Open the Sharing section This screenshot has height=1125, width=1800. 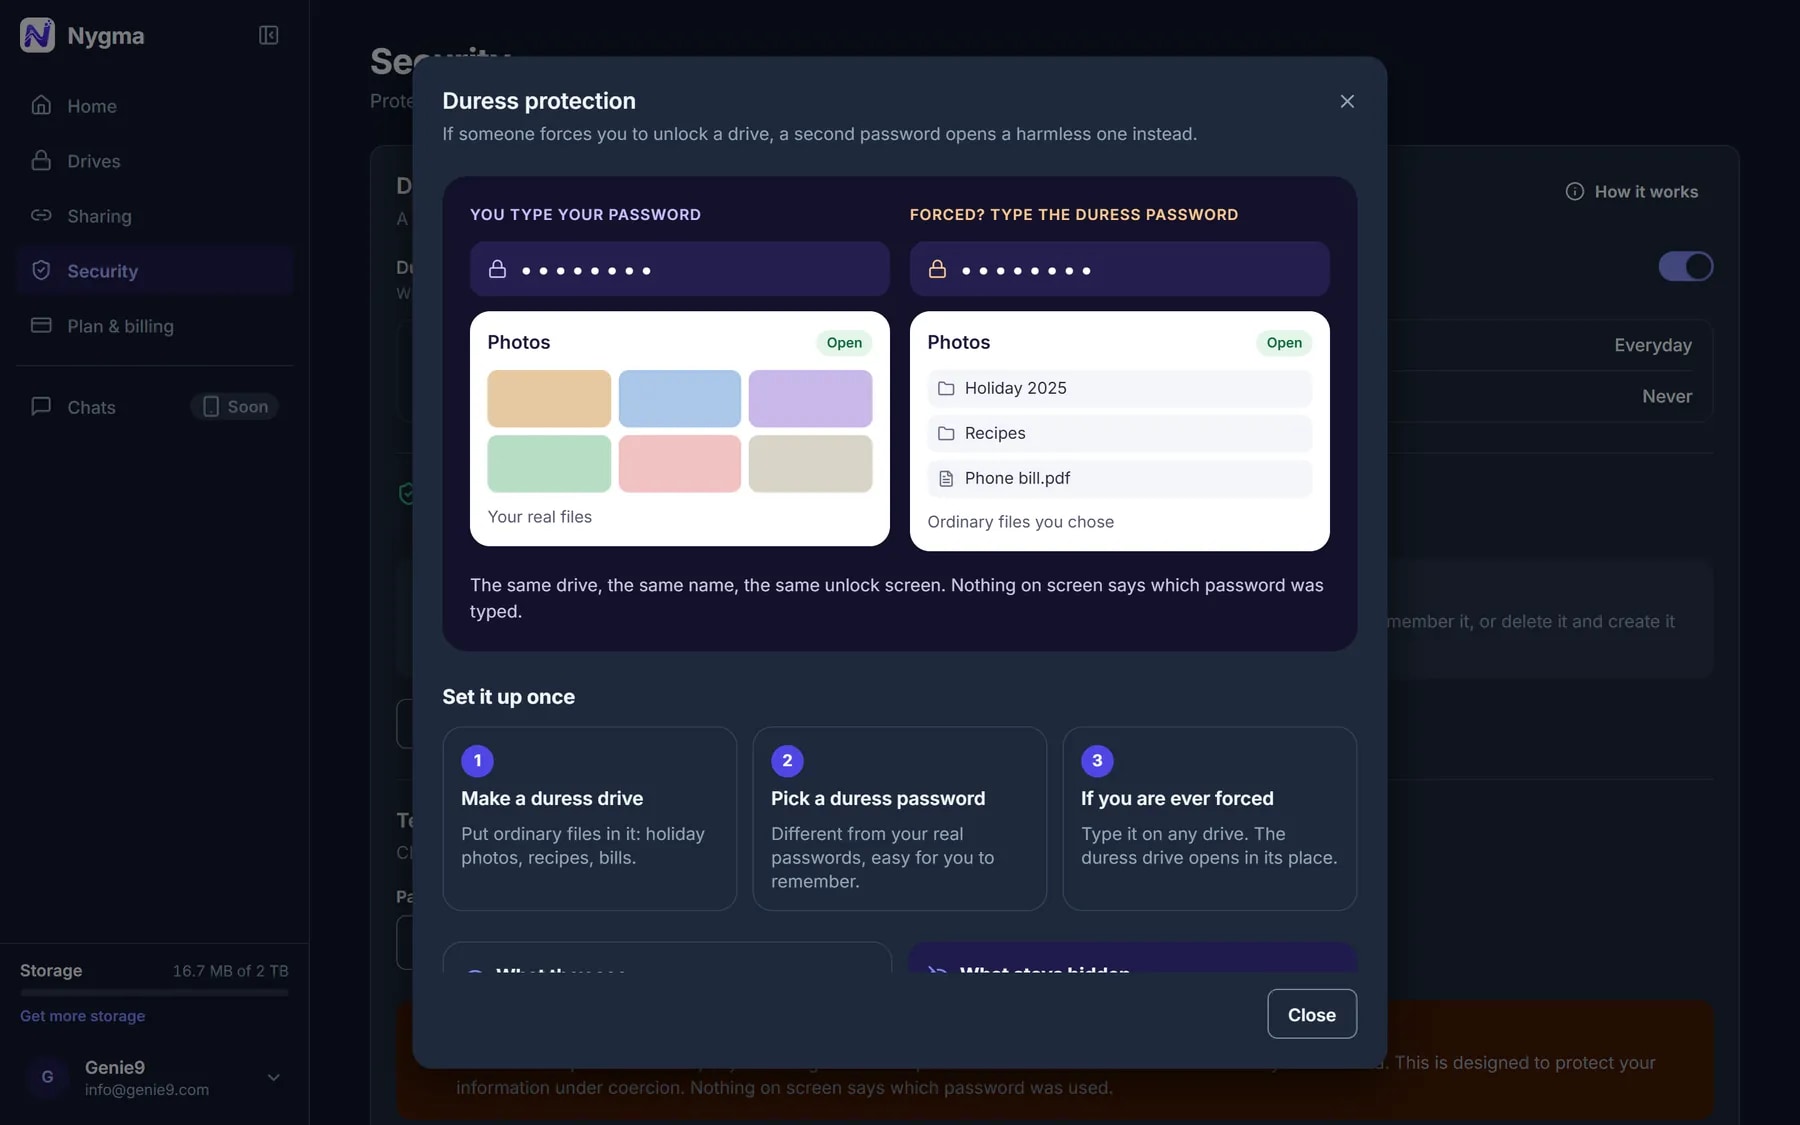point(154,216)
